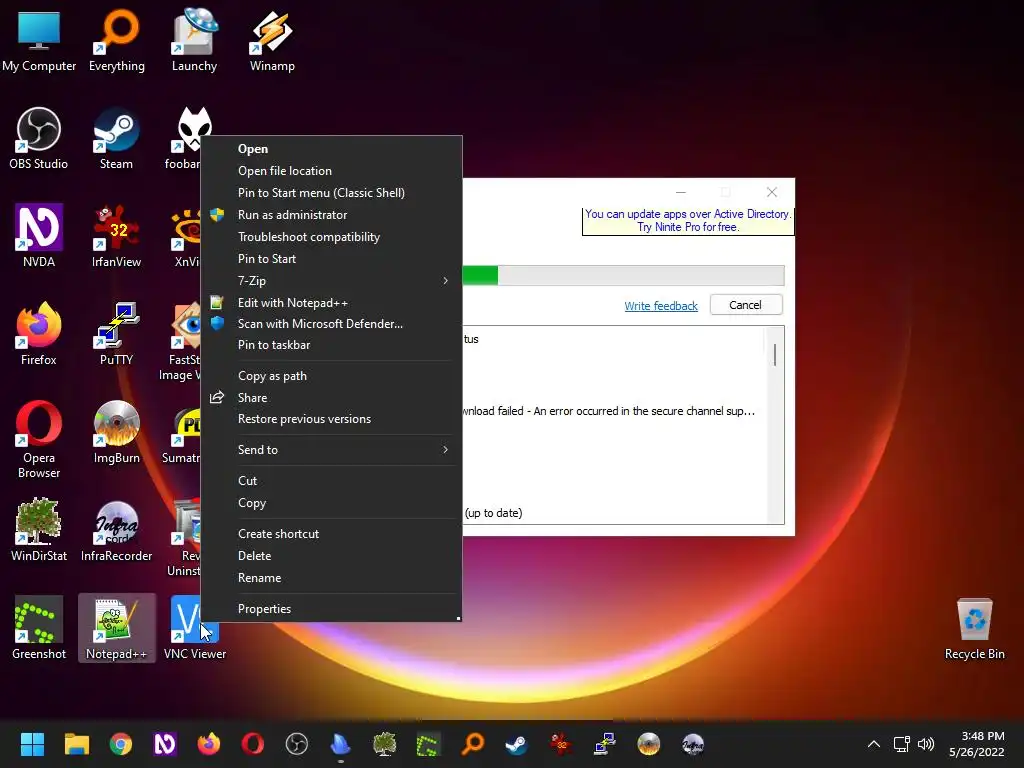Open Opera from the taskbar
Viewport: 1024px width, 768px height.
[x=253, y=744]
